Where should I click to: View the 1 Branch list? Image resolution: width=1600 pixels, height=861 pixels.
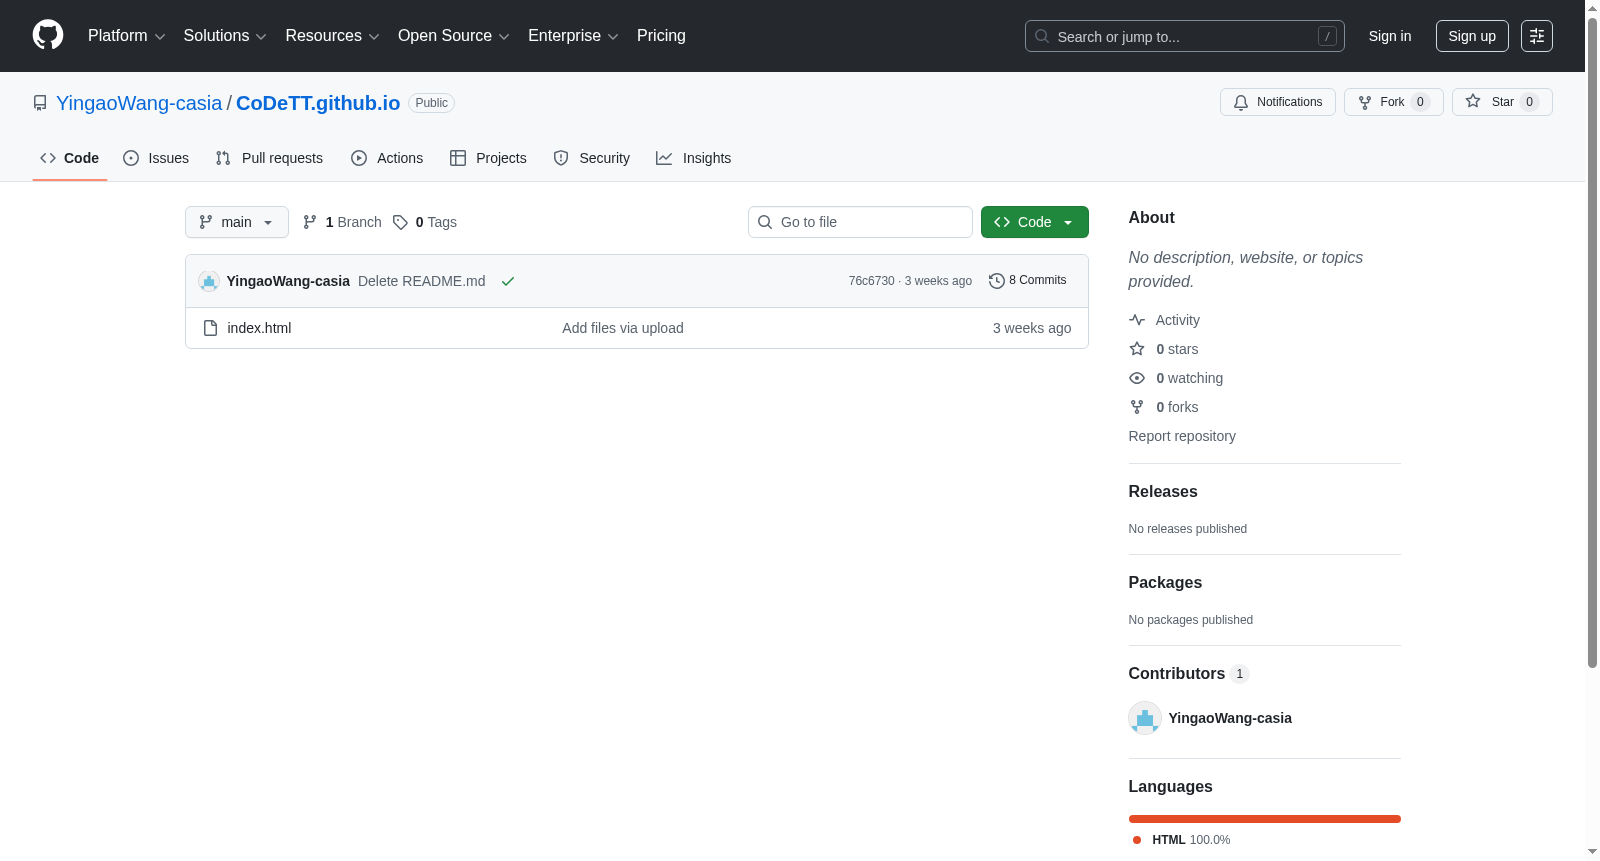342,222
